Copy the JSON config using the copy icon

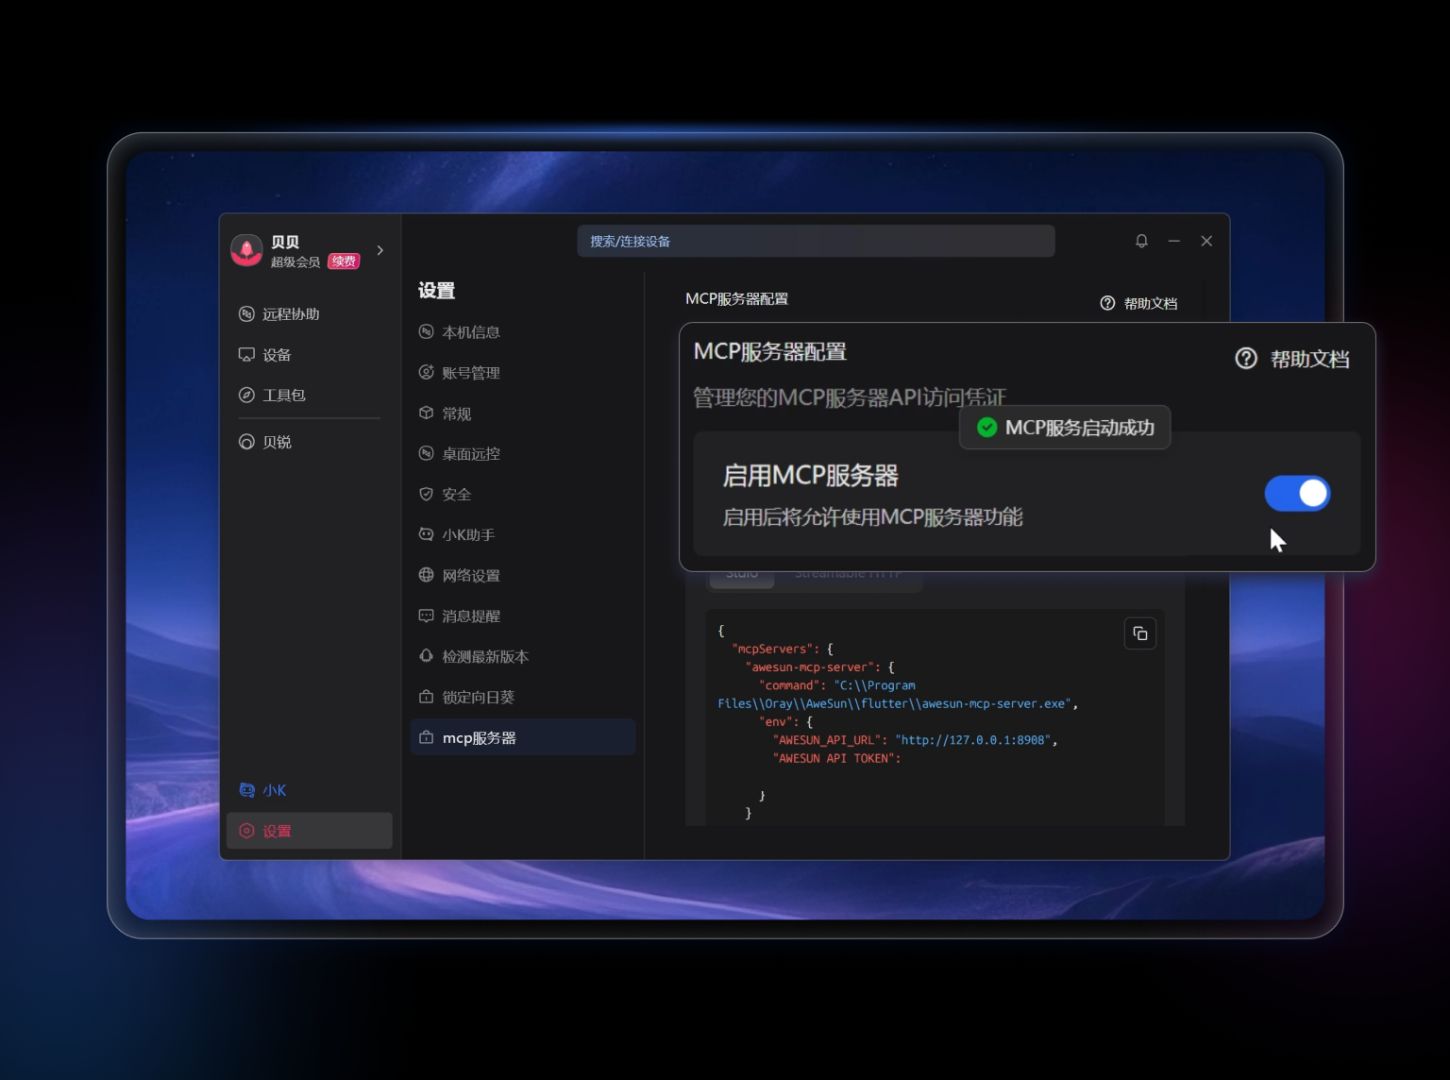pyautogui.click(x=1140, y=633)
